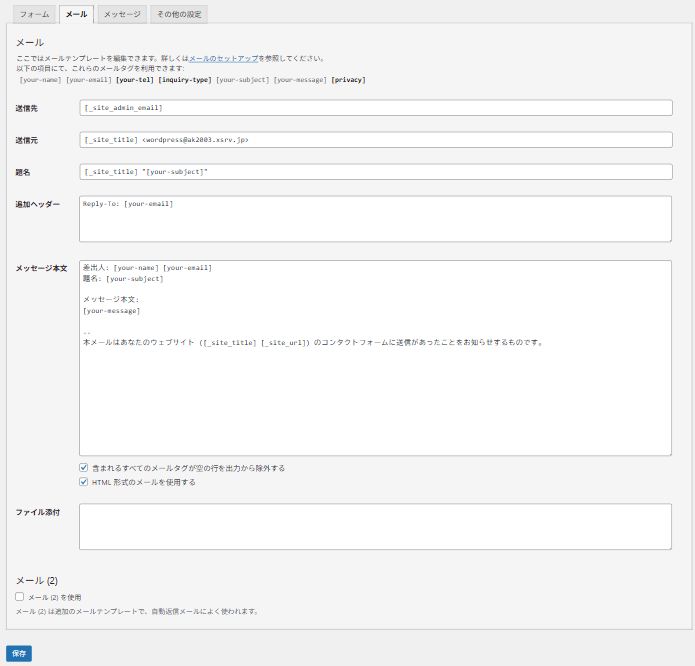Image resolution: width=695 pixels, height=666 pixels.
Task: Click the 保存 button
Action: pyautogui.click(x=19, y=653)
